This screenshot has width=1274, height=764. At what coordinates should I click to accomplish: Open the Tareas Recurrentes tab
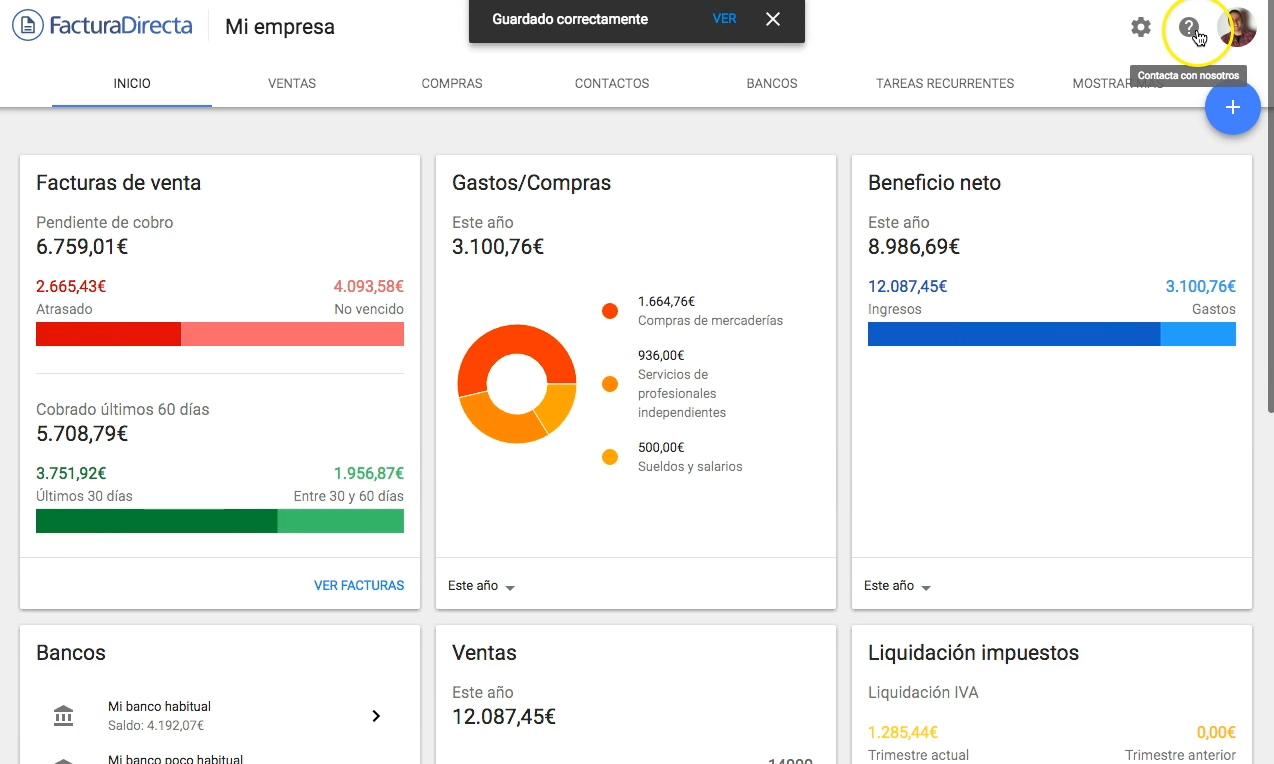[945, 83]
